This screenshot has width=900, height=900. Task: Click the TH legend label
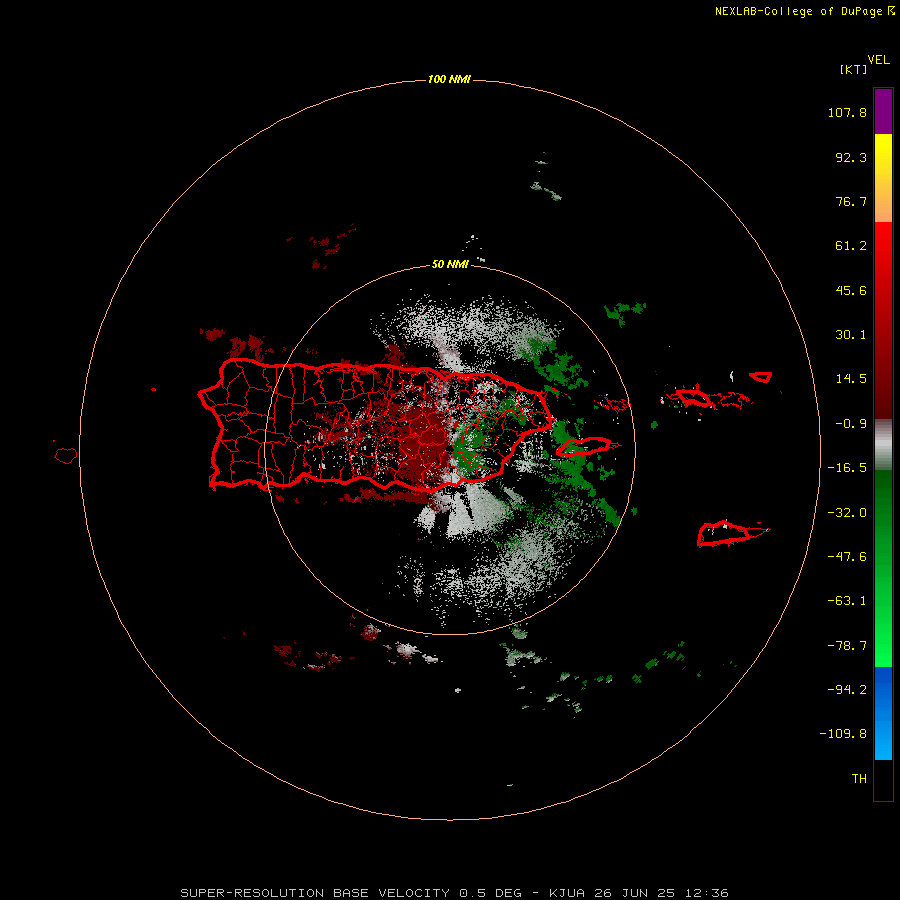(x=859, y=779)
